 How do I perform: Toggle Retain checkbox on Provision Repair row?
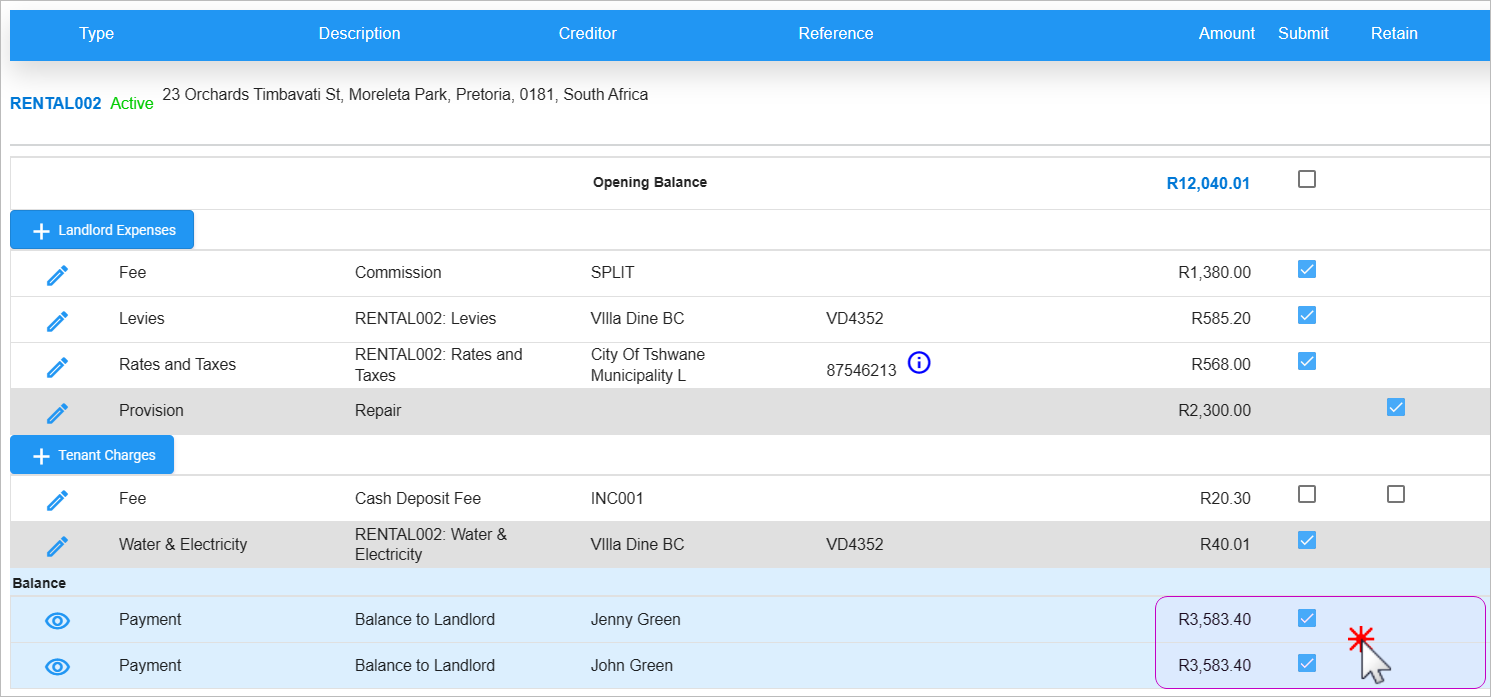1396,407
